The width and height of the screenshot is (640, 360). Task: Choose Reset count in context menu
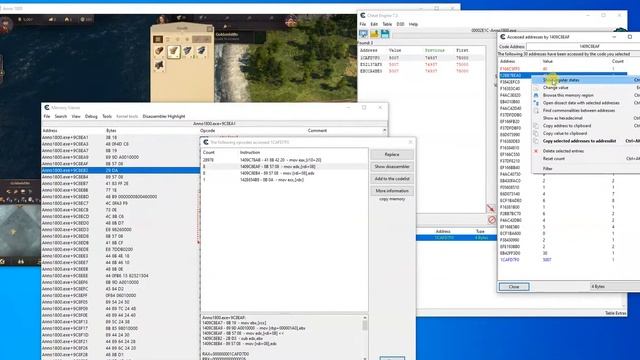pyautogui.click(x=553, y=158)
